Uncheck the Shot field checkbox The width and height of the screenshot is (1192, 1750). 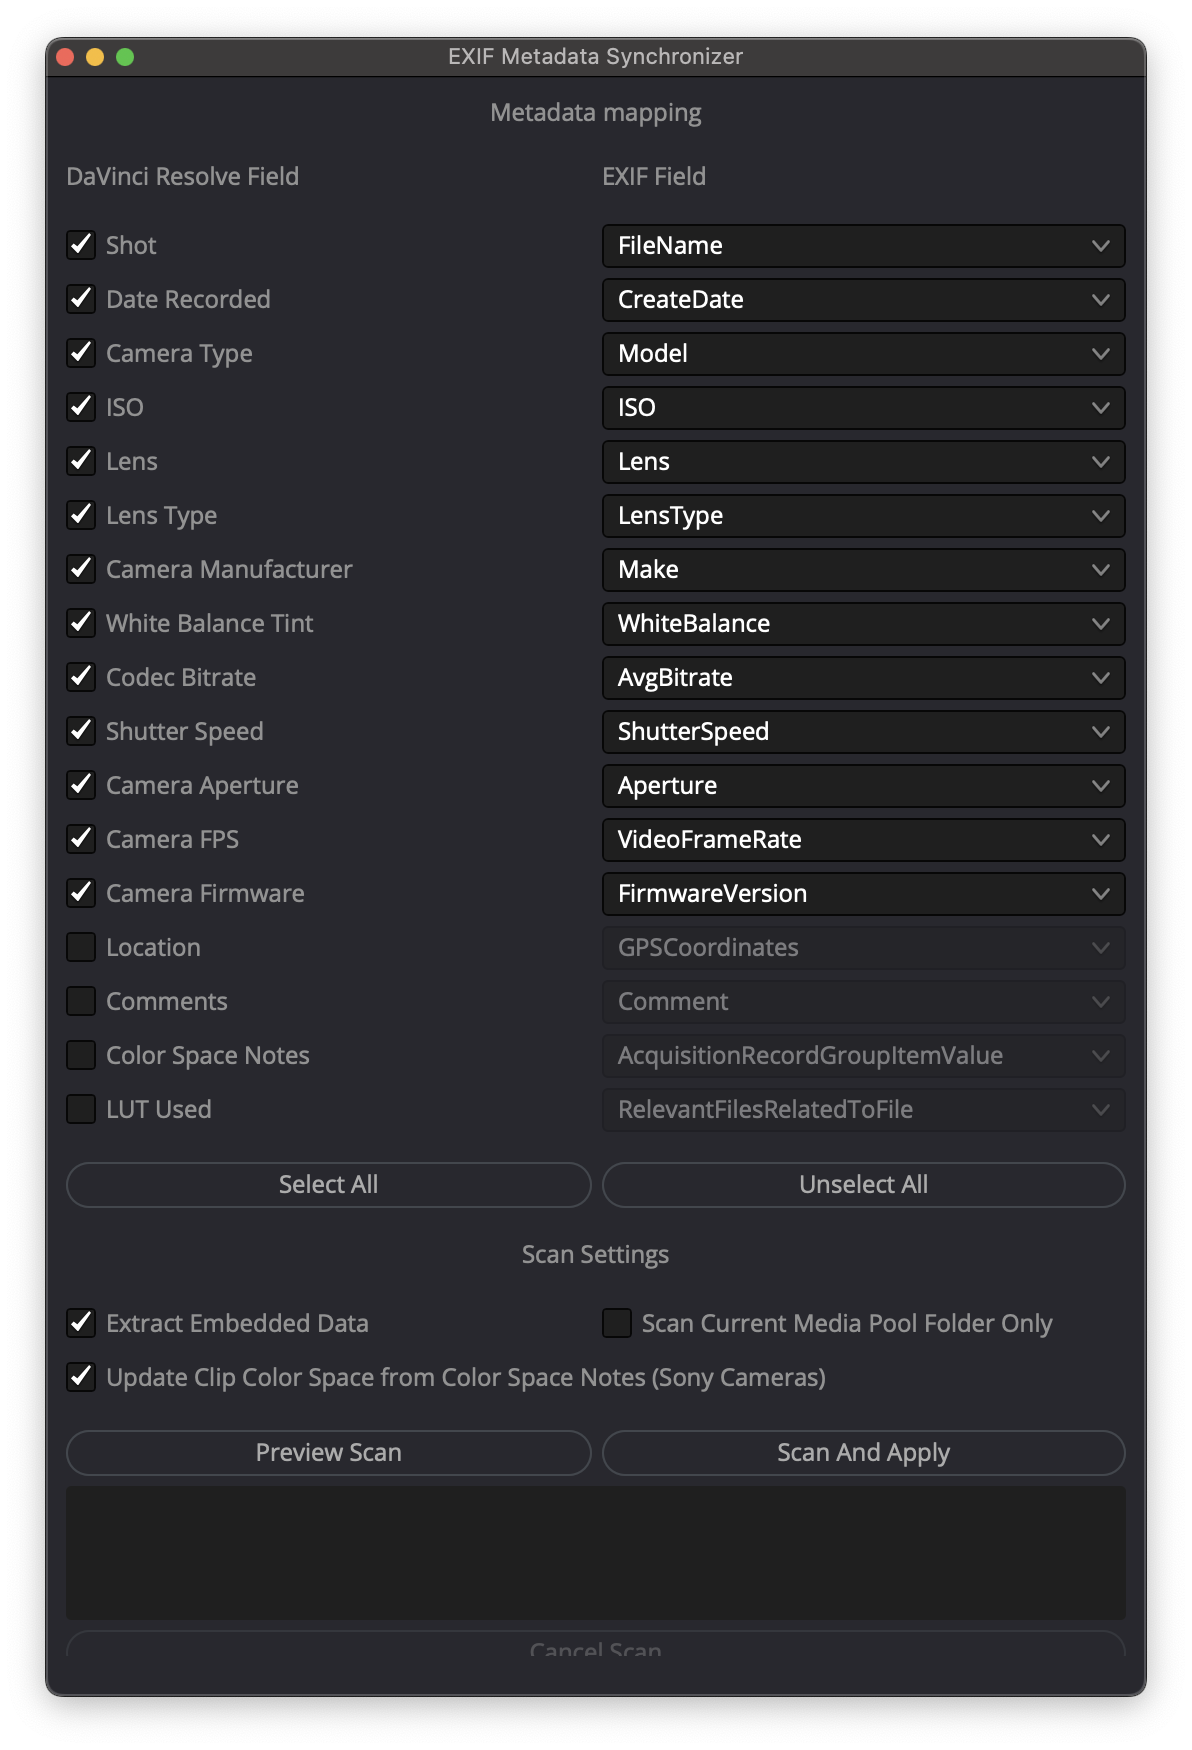pyautogui.click(x=81, y=245)
